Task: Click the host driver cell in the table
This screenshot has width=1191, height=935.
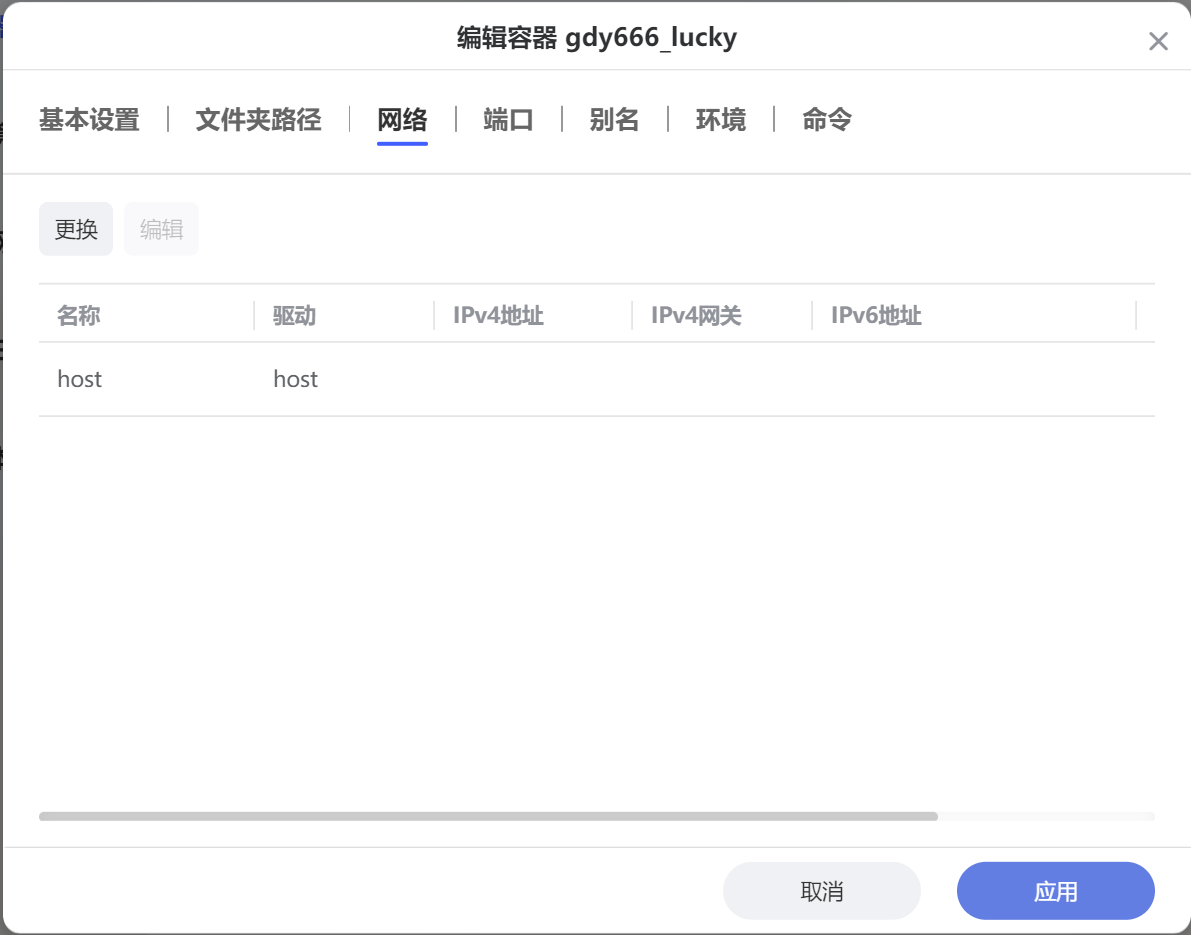Action: click(295, 379)
